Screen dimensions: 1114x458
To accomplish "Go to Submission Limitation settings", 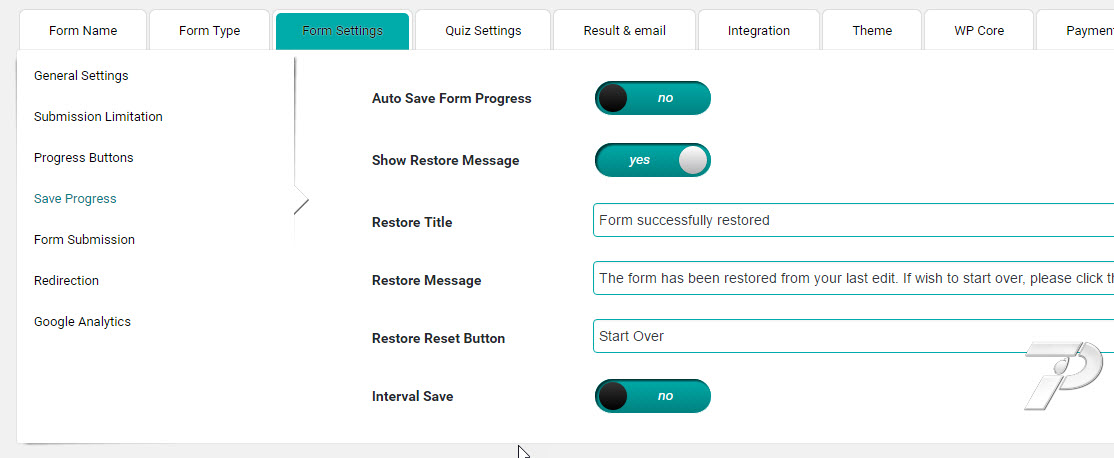I will (x=98, y=117).
